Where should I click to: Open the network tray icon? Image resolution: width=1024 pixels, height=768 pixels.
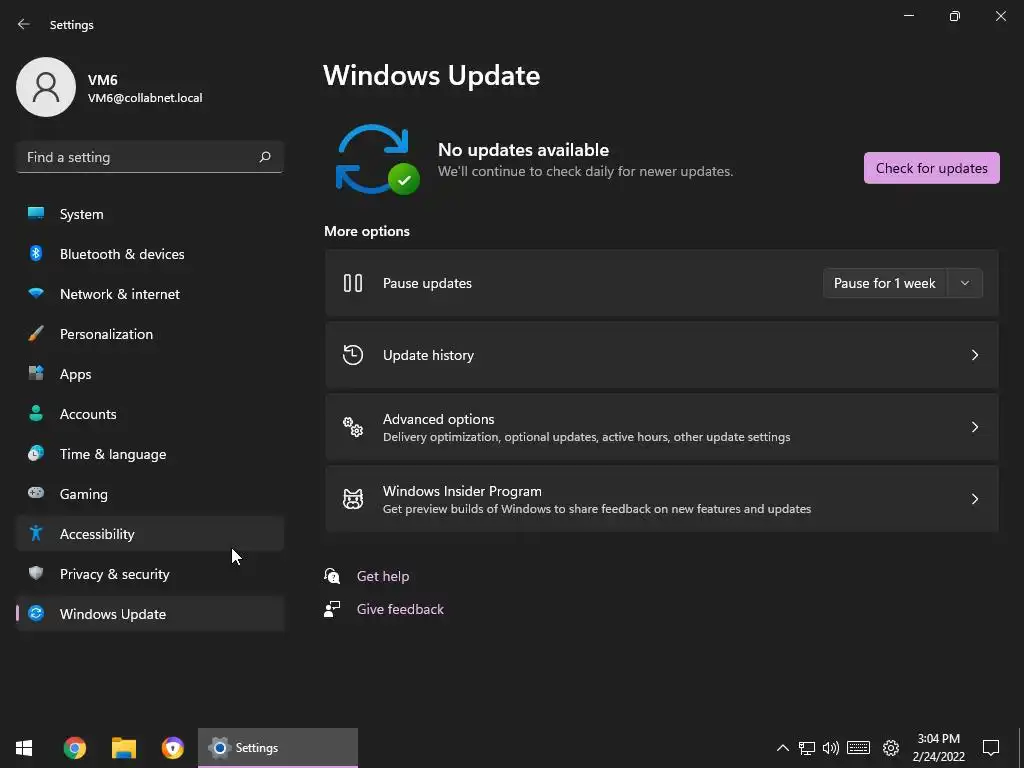coord(807,748)
